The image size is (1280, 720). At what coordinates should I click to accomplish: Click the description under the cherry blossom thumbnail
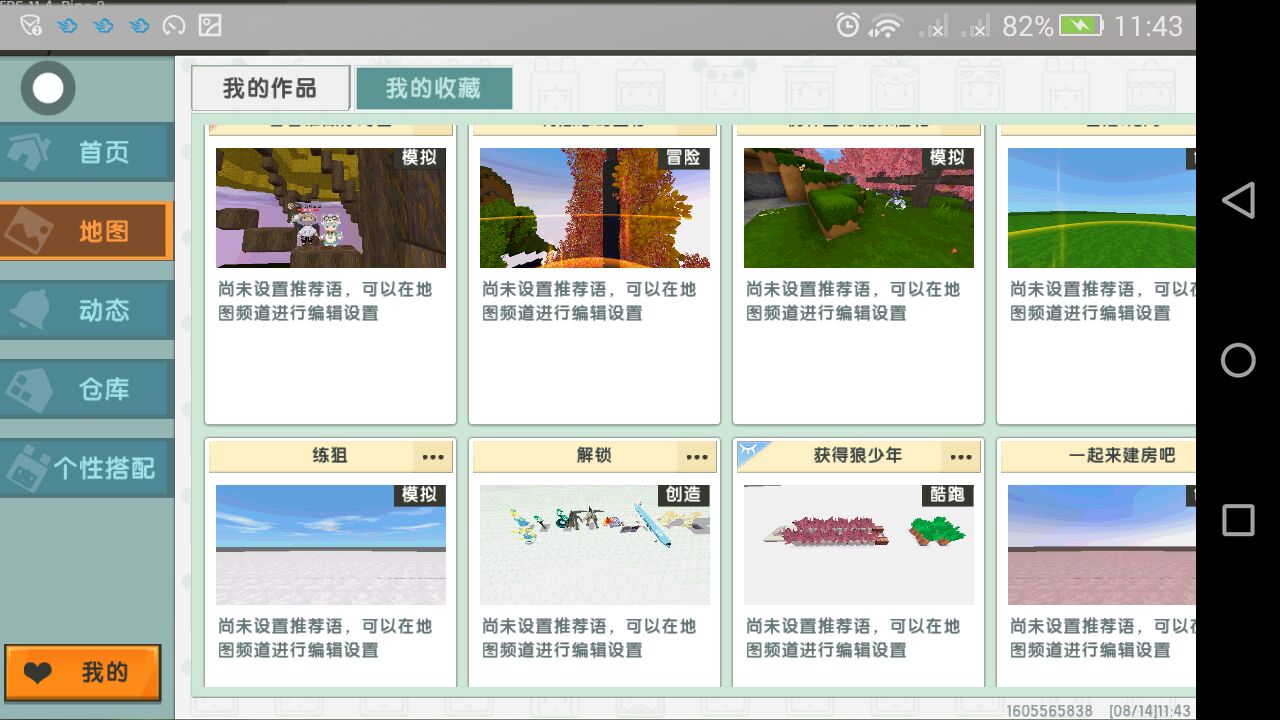point(853,301)
